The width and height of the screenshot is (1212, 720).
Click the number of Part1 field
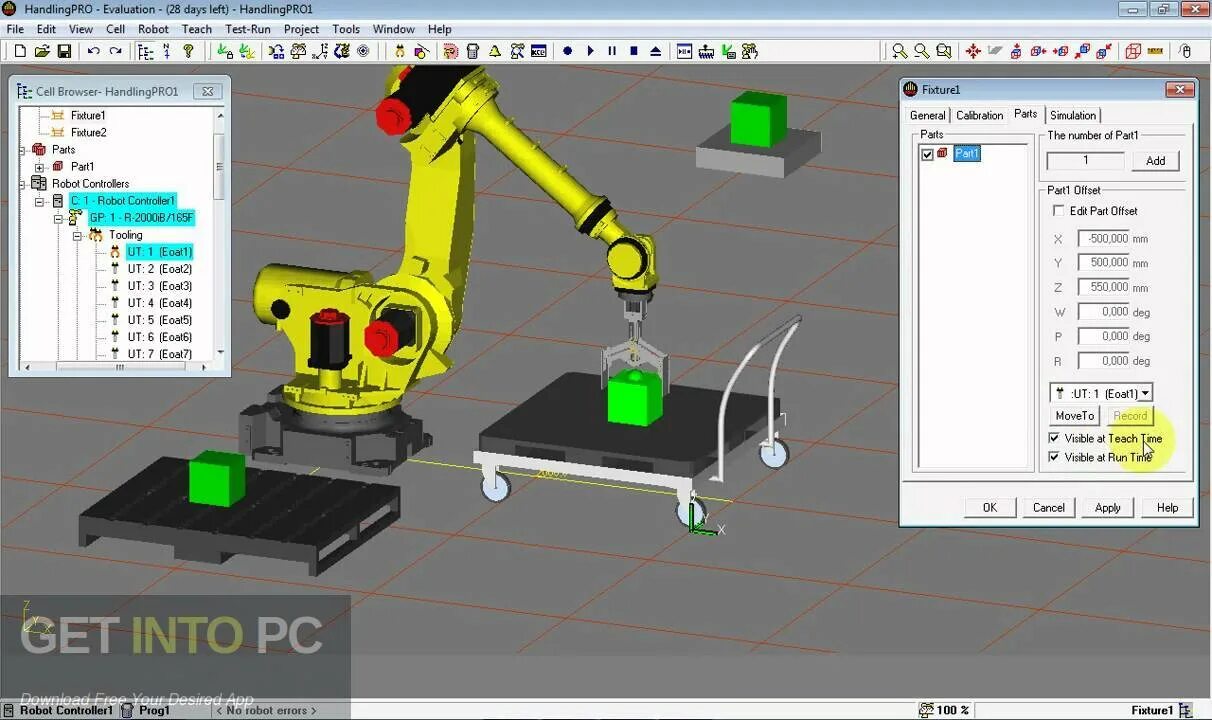pyautogui.click(x=1086, y=161)
